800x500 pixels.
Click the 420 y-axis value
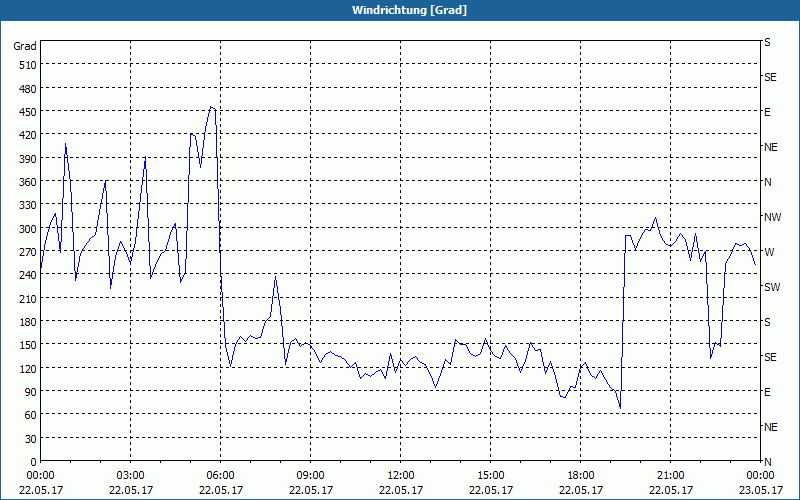pos(28,135)
